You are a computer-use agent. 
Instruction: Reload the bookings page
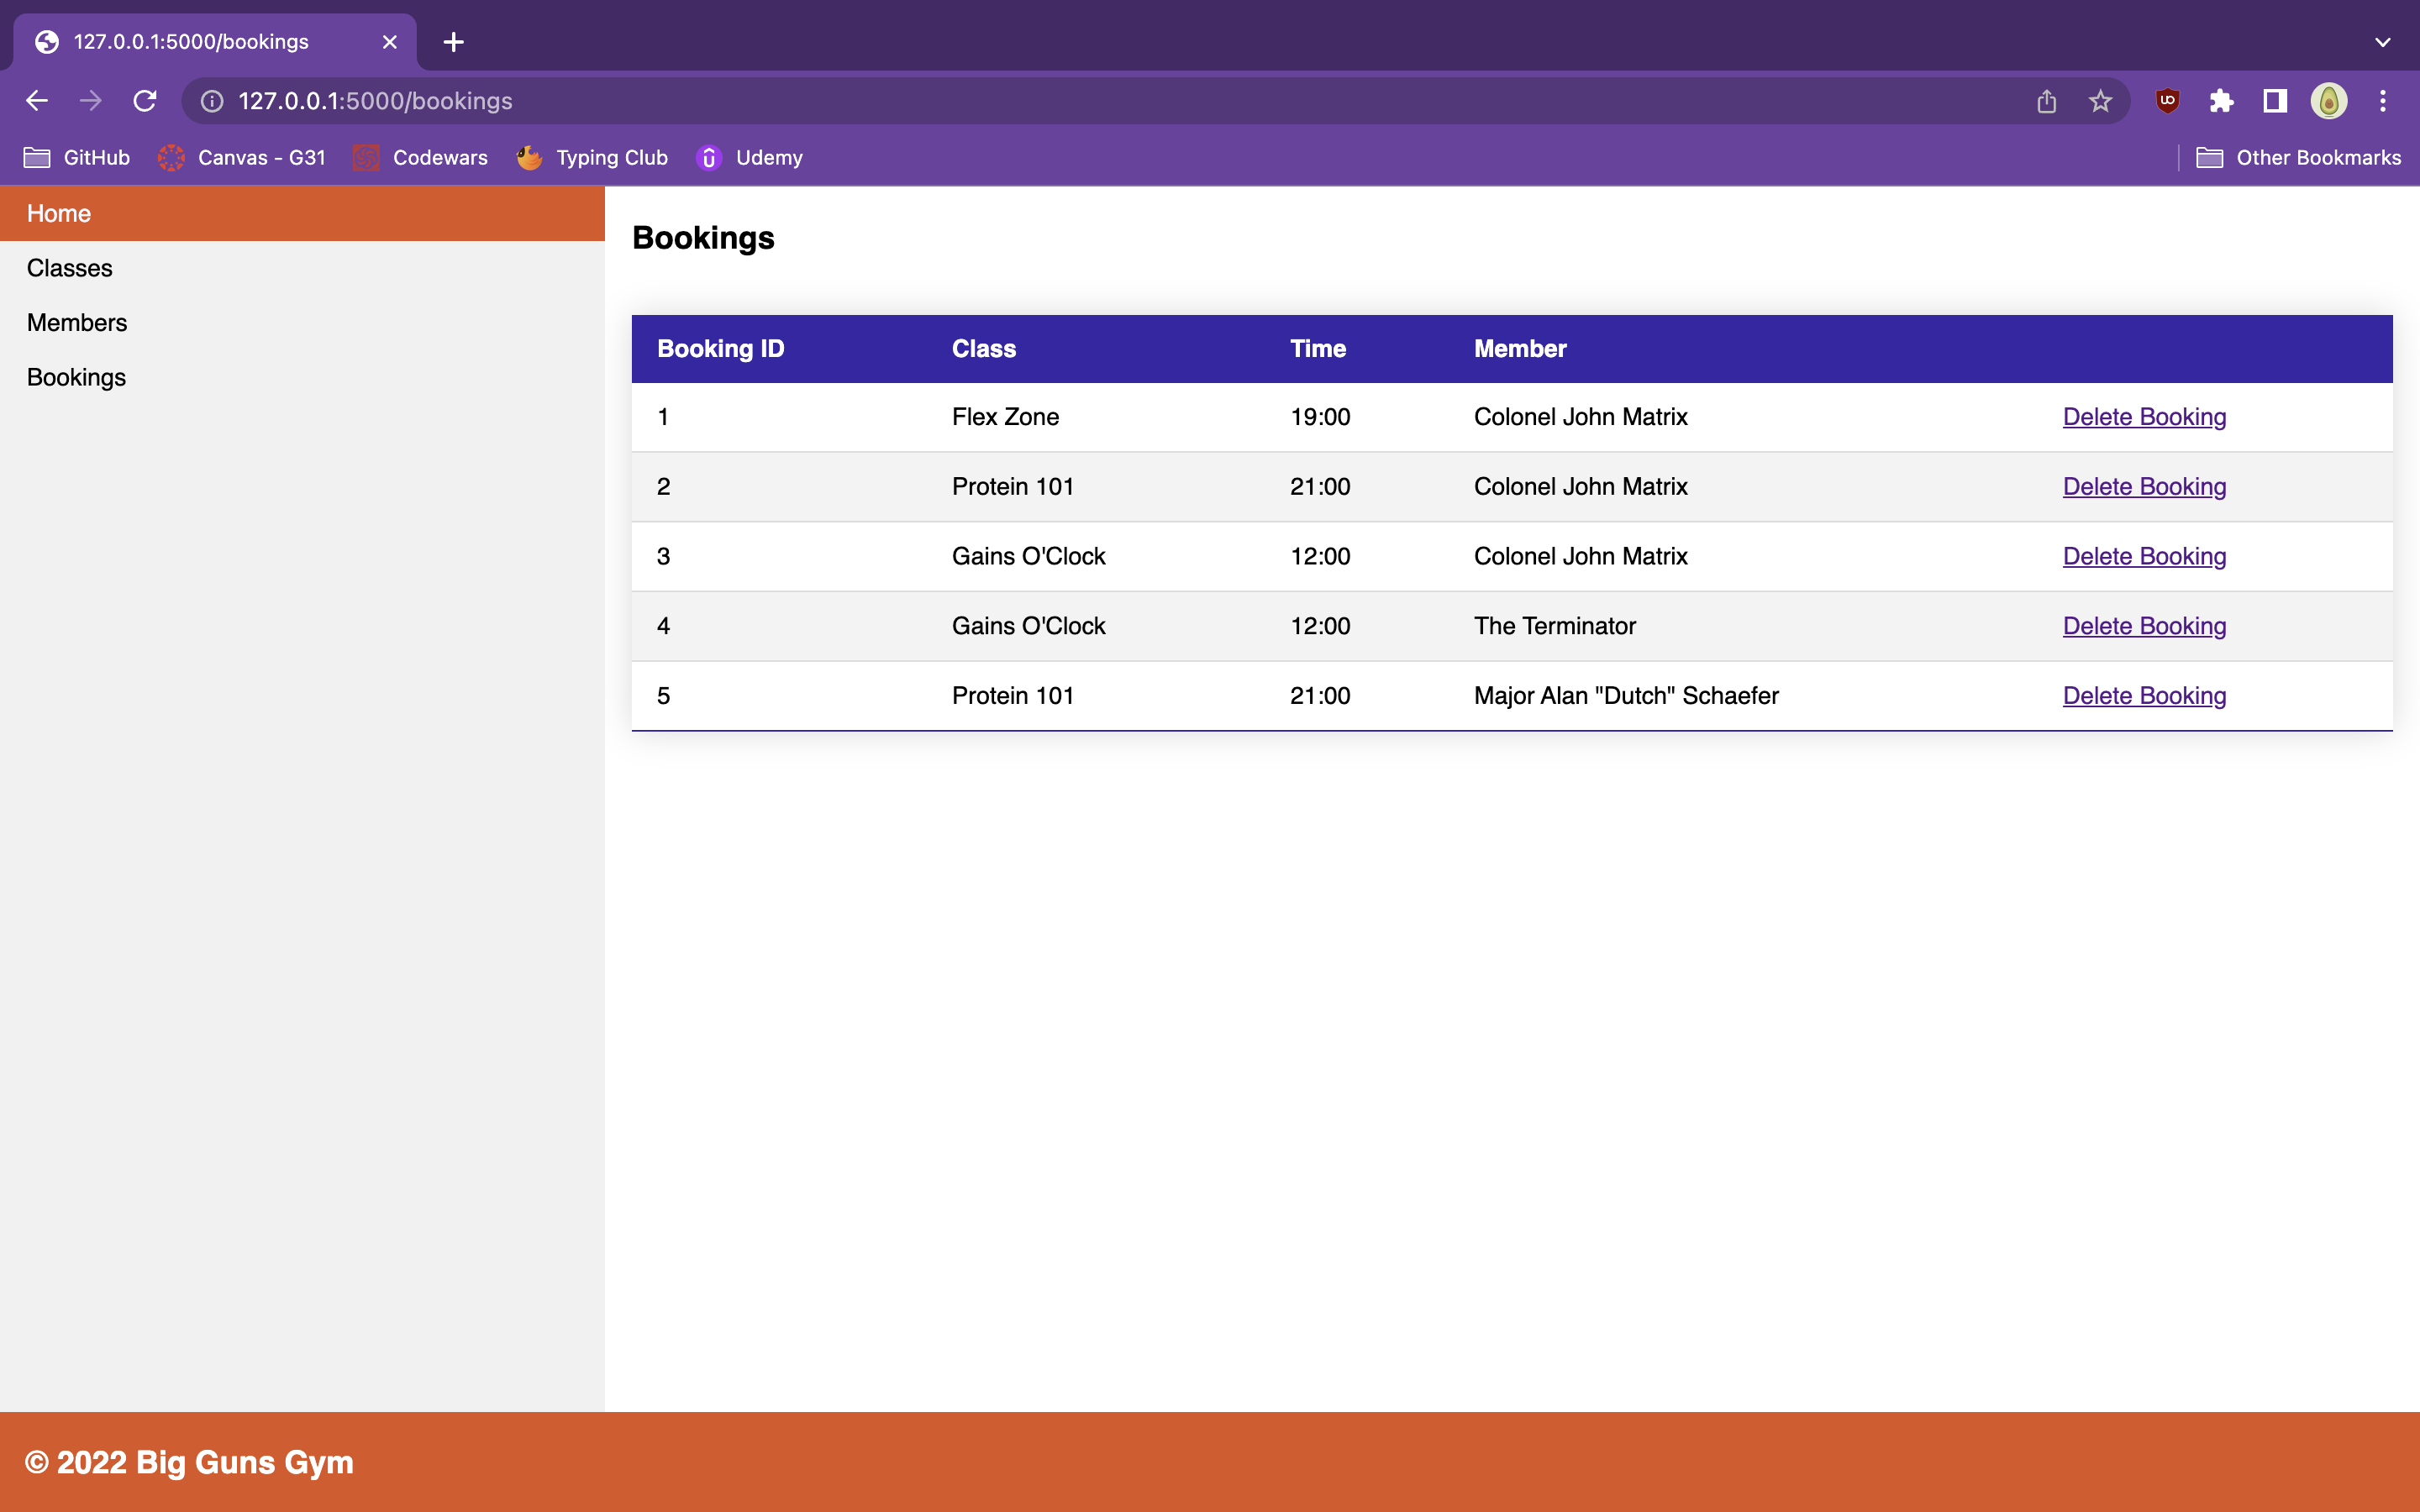[145, 101]
